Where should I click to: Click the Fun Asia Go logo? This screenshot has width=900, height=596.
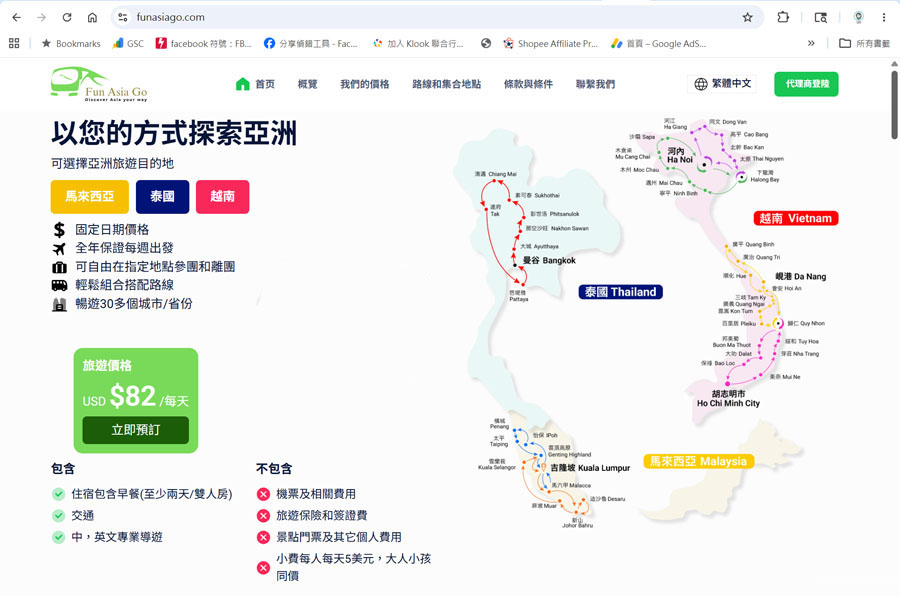click(99, 84)
